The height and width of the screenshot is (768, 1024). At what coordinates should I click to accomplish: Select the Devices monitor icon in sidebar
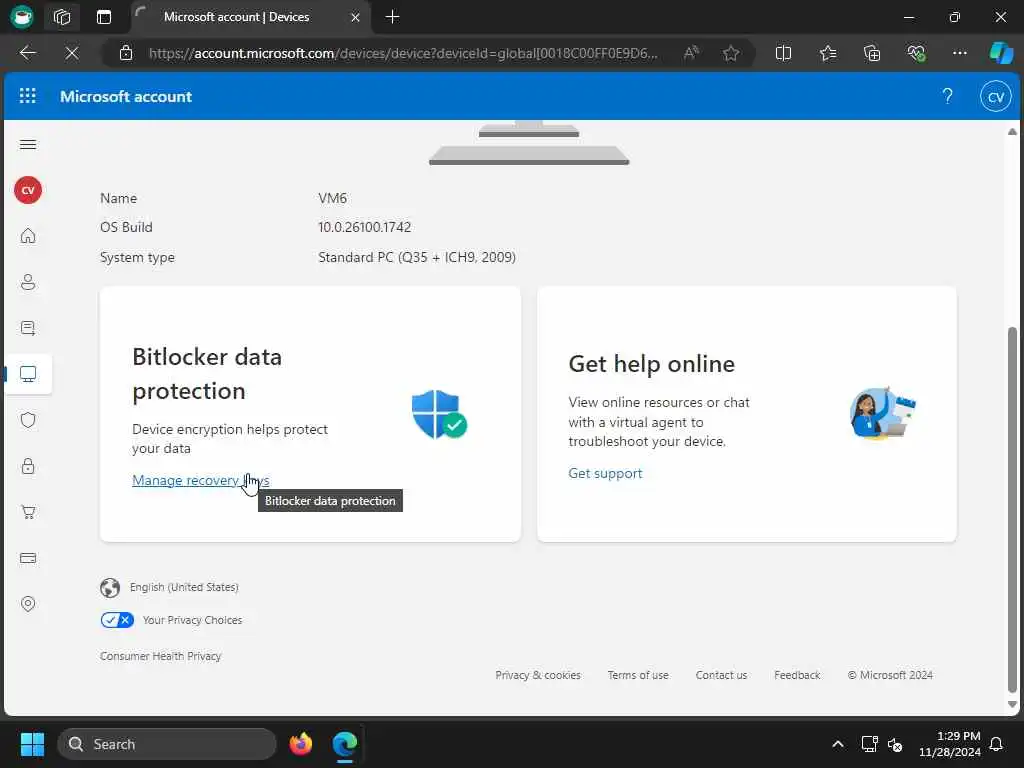28,374
